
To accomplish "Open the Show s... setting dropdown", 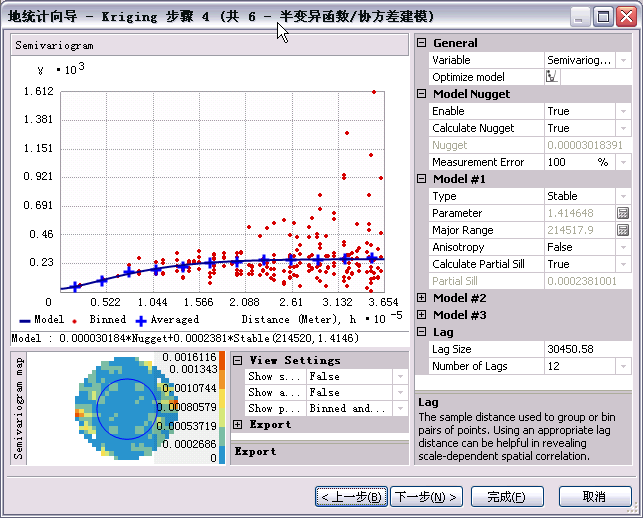I will [x=400, y=376].
